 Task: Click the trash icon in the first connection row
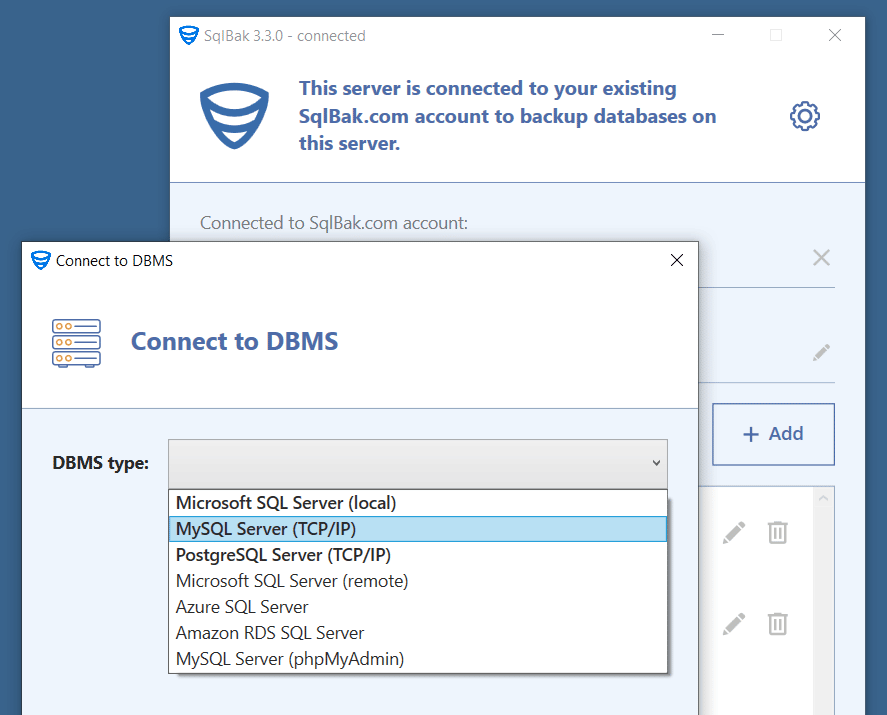[x=777, y=533]
